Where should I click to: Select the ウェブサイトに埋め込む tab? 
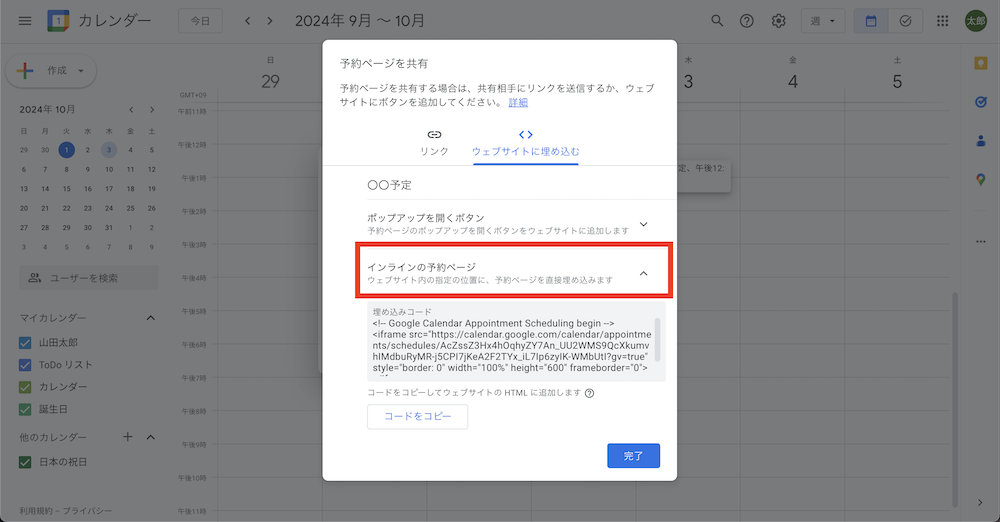coord(525,142)
